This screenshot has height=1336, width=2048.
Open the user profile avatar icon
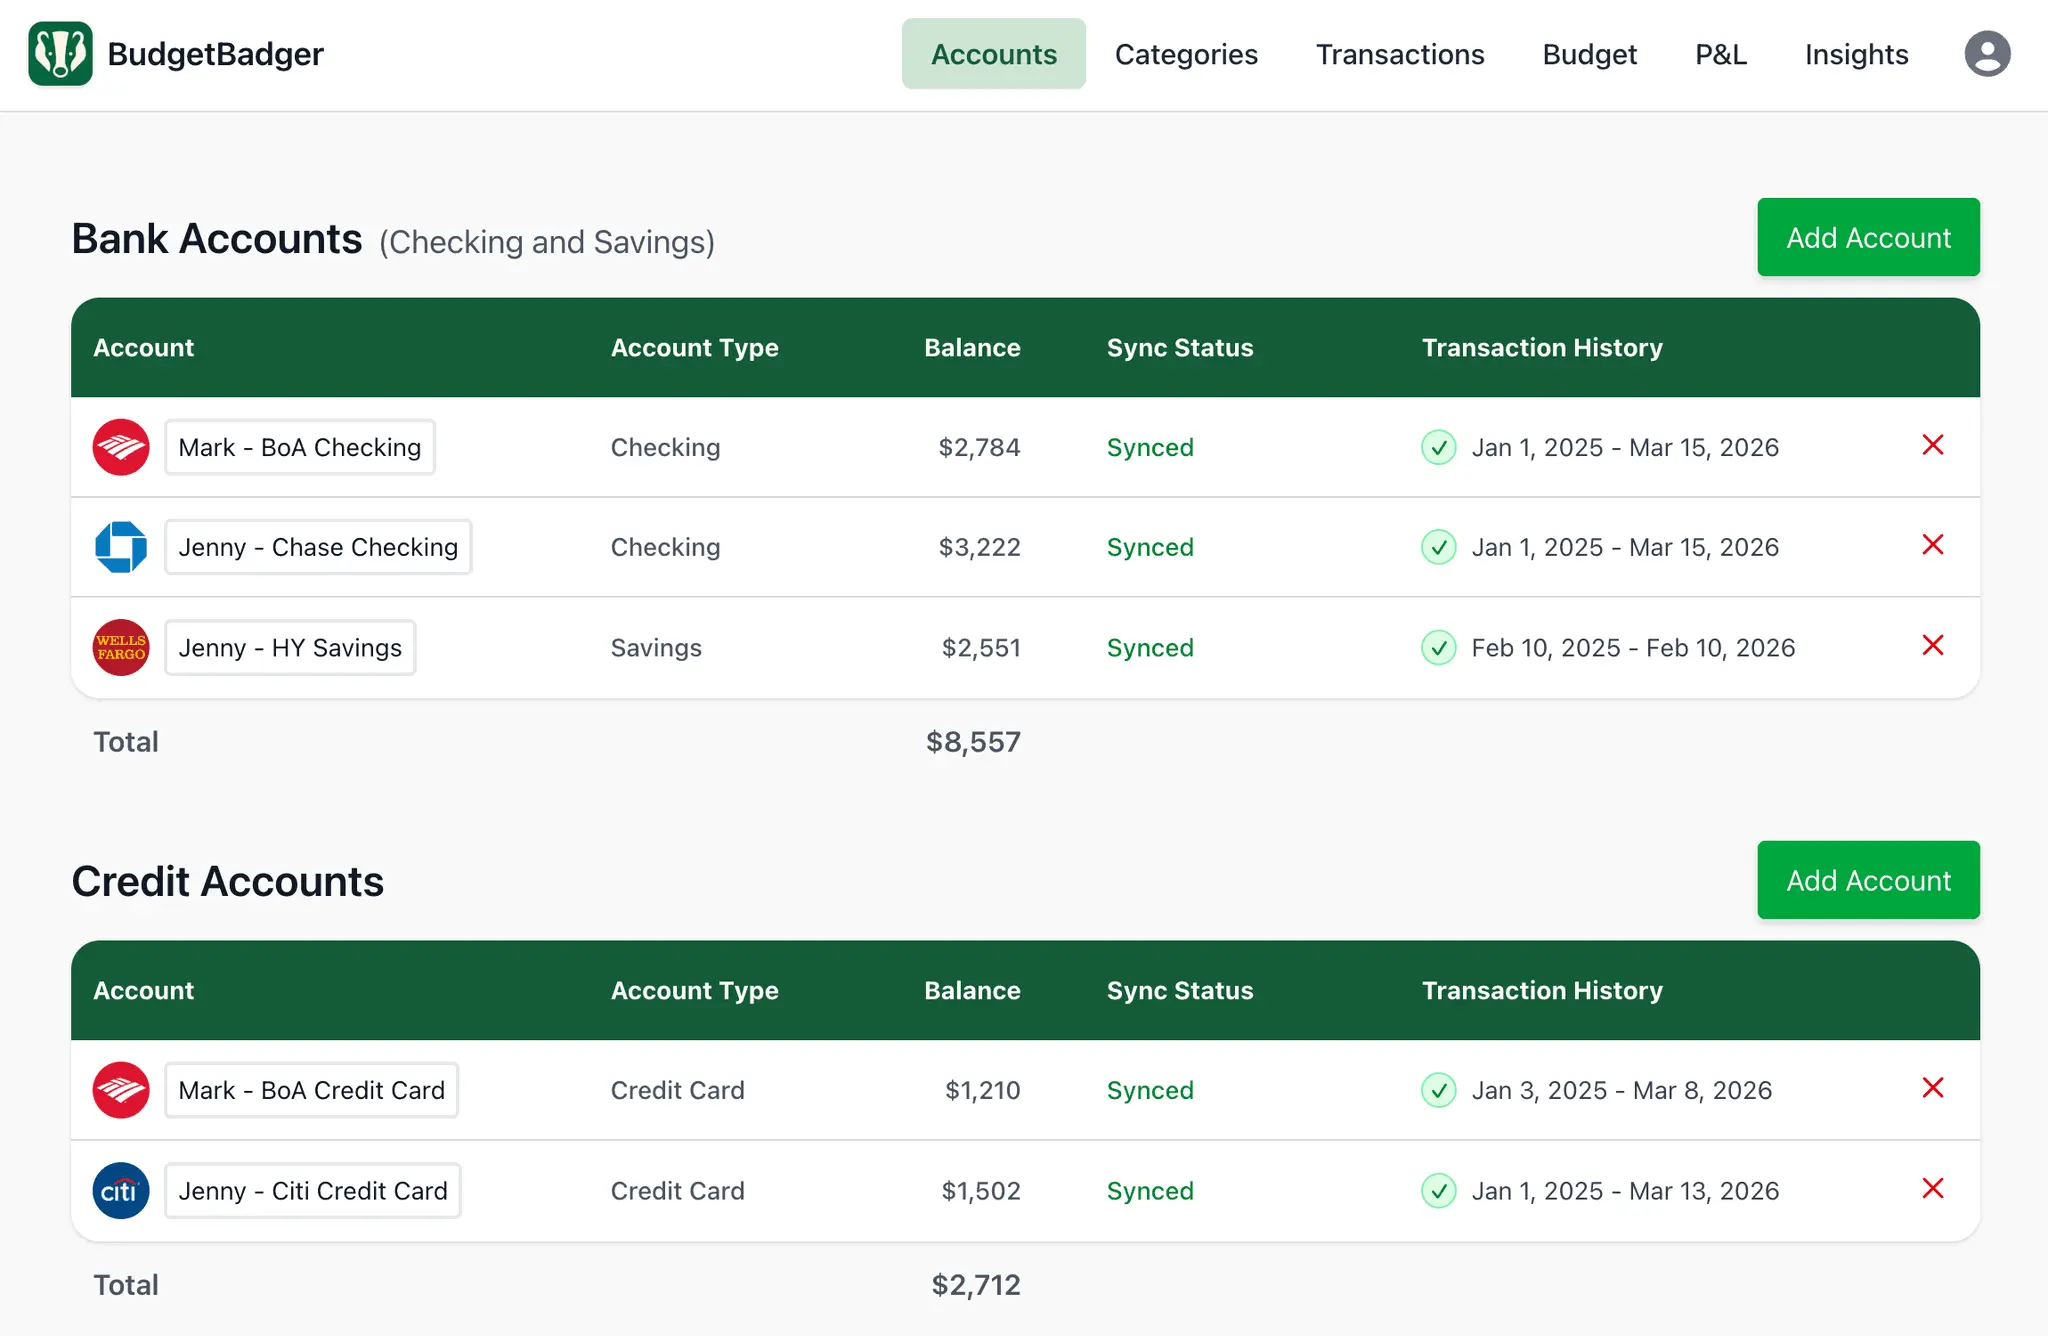[x=1987, y=54]
